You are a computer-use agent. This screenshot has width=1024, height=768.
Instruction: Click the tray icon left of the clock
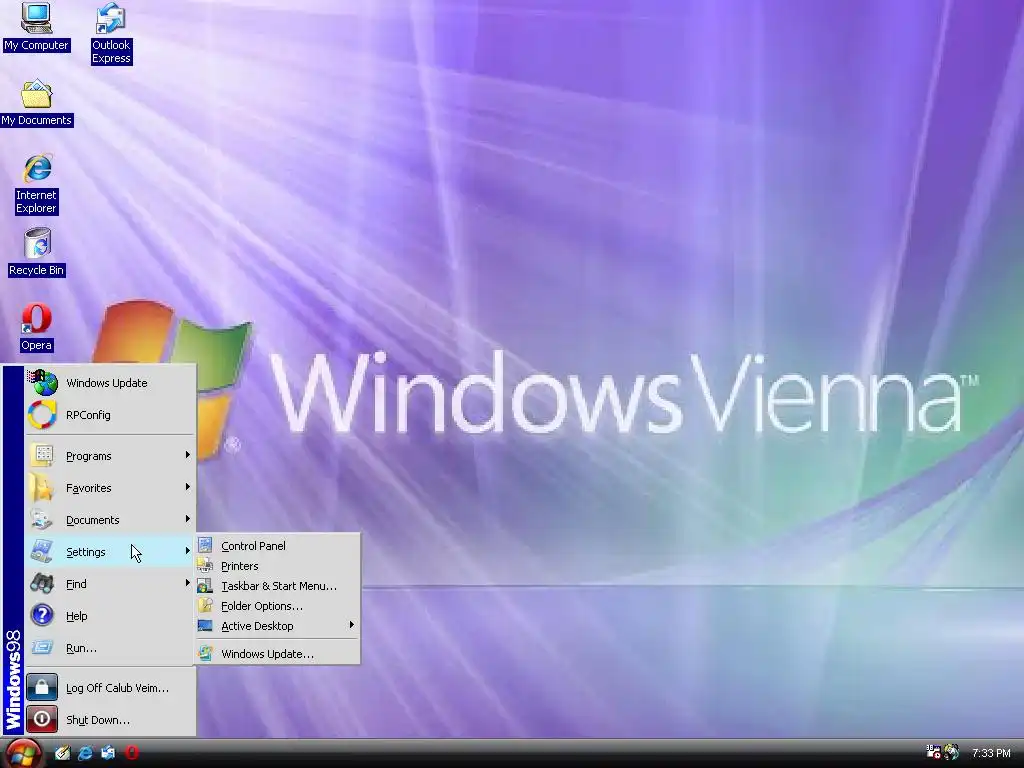point(952,752)
